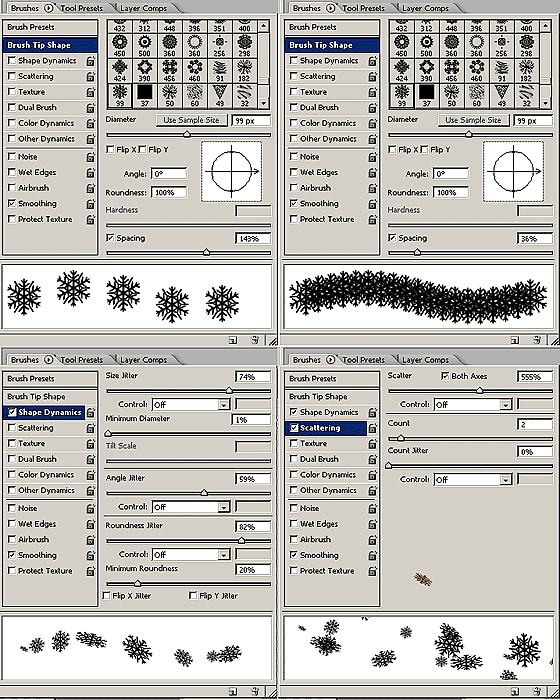Open the Control dropdown under Count Jitter
Viewport: 560px width, 700px height.
pyautogui.click(x=472, y=479)
